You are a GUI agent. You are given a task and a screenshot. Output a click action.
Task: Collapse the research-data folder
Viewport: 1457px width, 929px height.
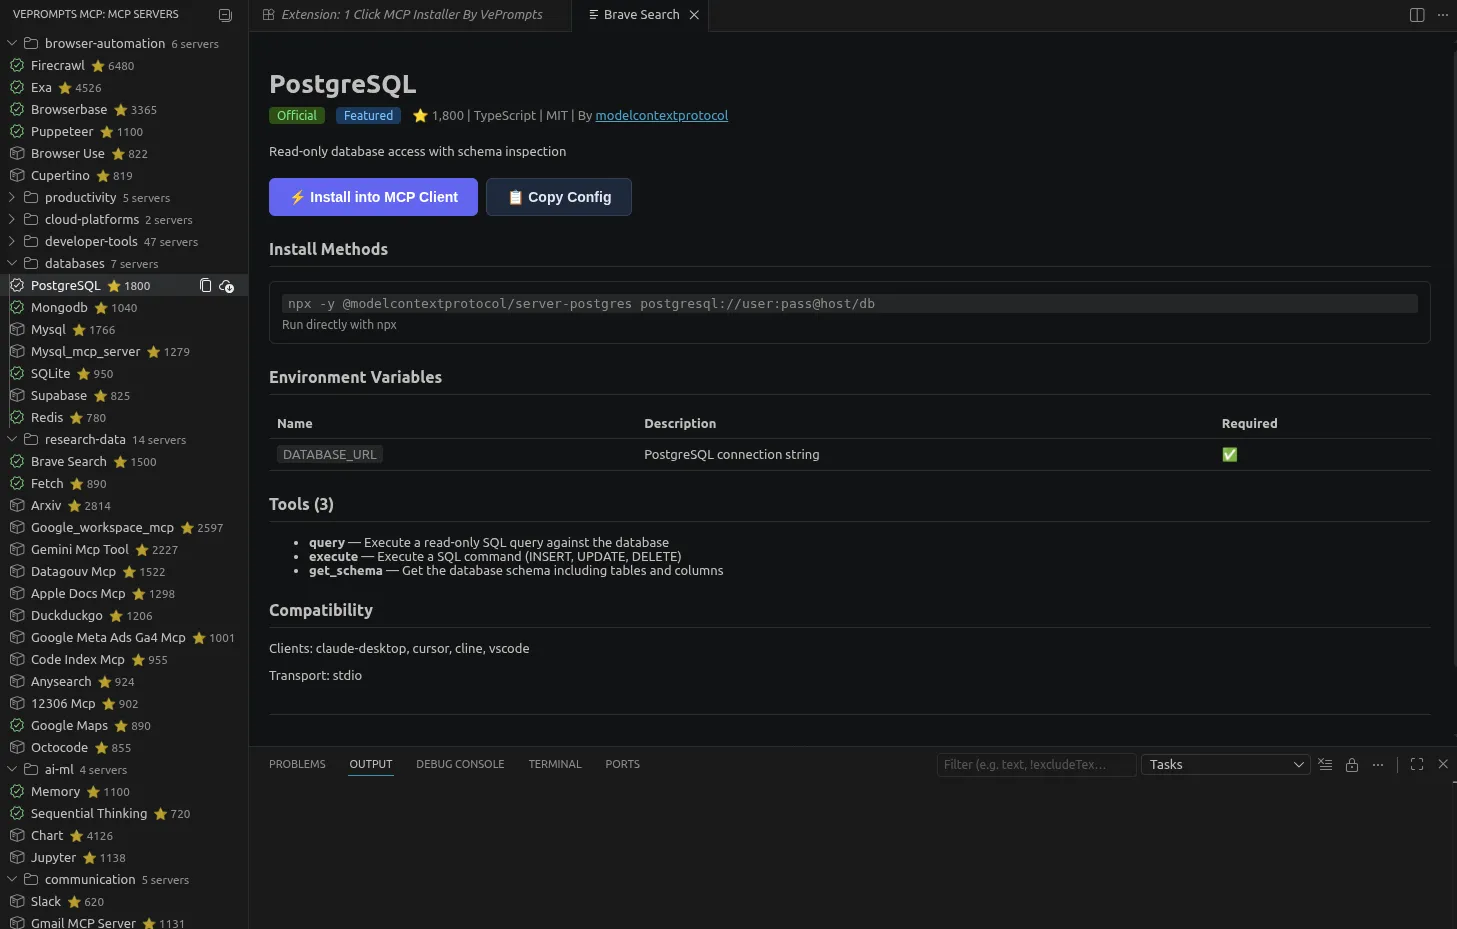pos(12,440)
